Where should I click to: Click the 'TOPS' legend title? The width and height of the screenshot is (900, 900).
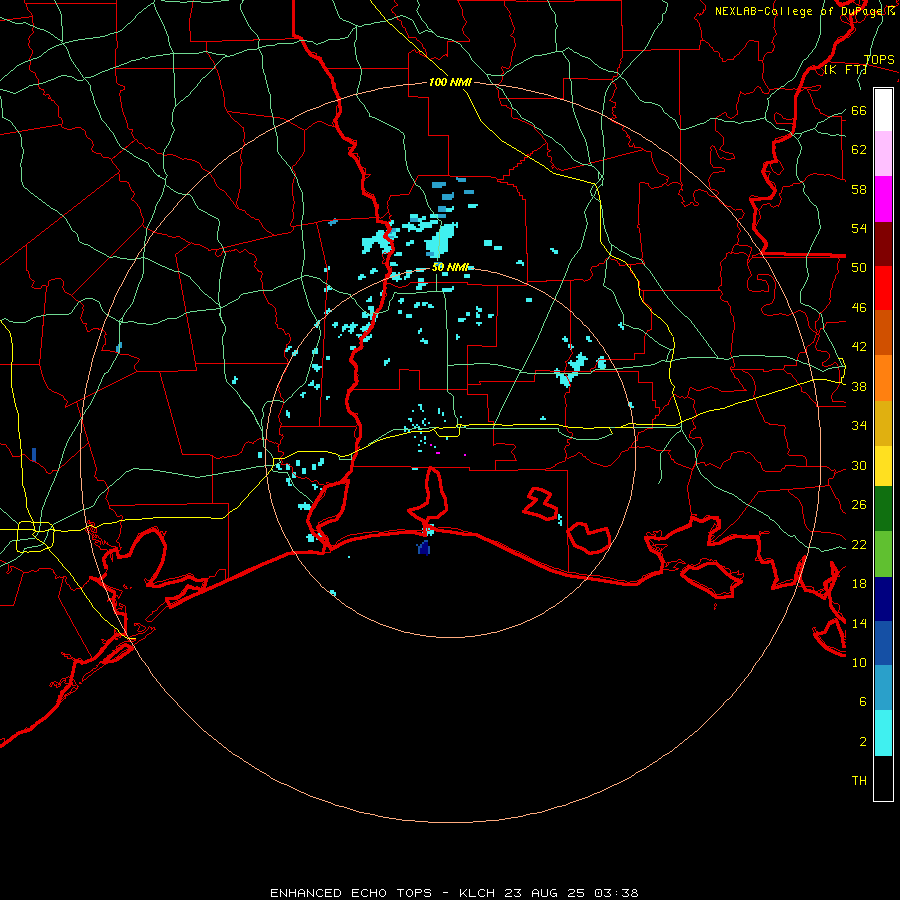[879, 60]
